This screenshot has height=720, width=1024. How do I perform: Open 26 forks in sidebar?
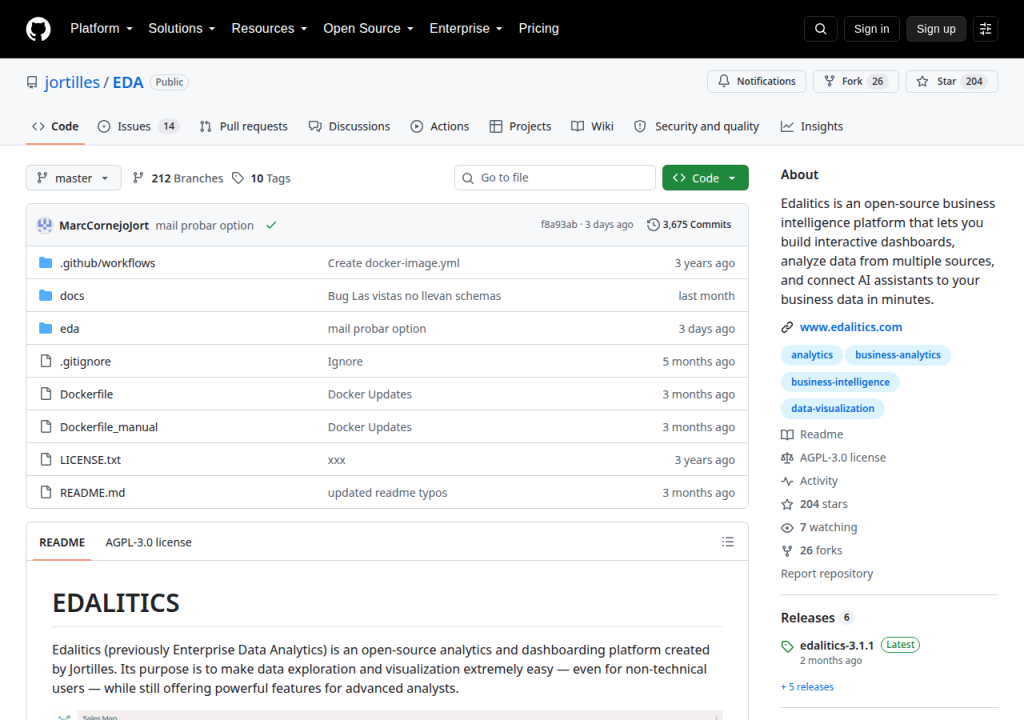[812, 551]
